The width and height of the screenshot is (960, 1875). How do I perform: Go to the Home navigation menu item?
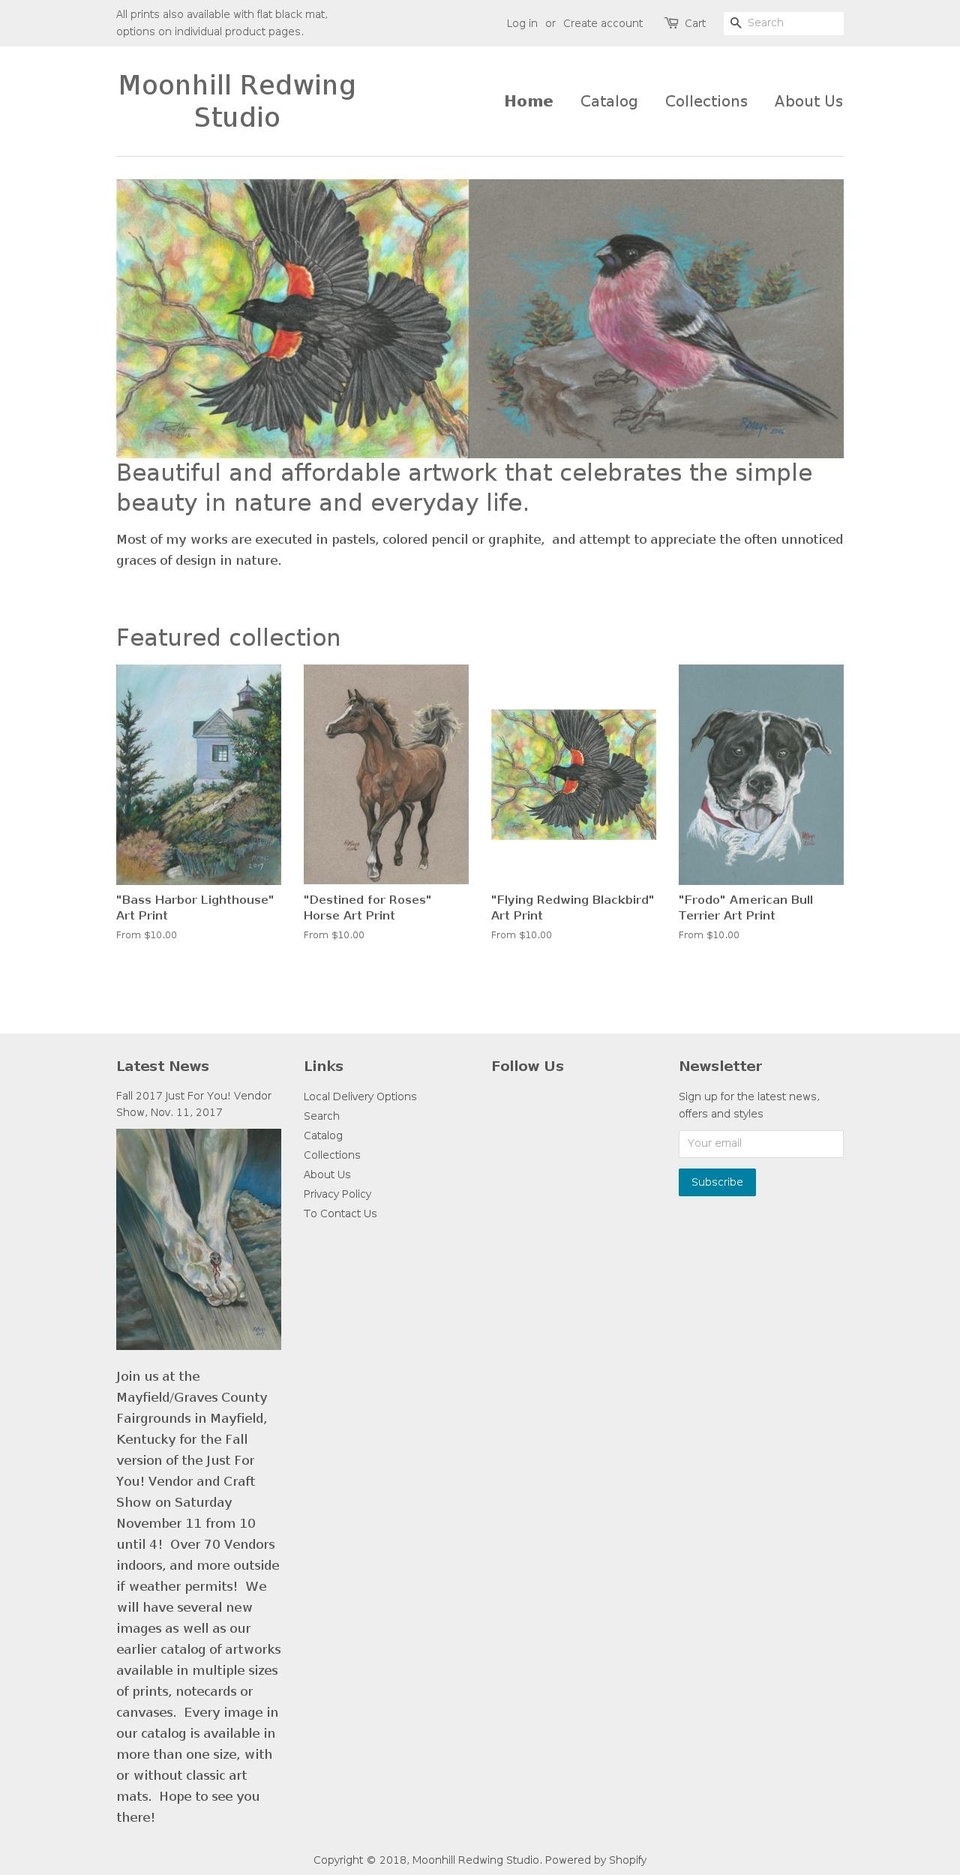tap(528, 101)
